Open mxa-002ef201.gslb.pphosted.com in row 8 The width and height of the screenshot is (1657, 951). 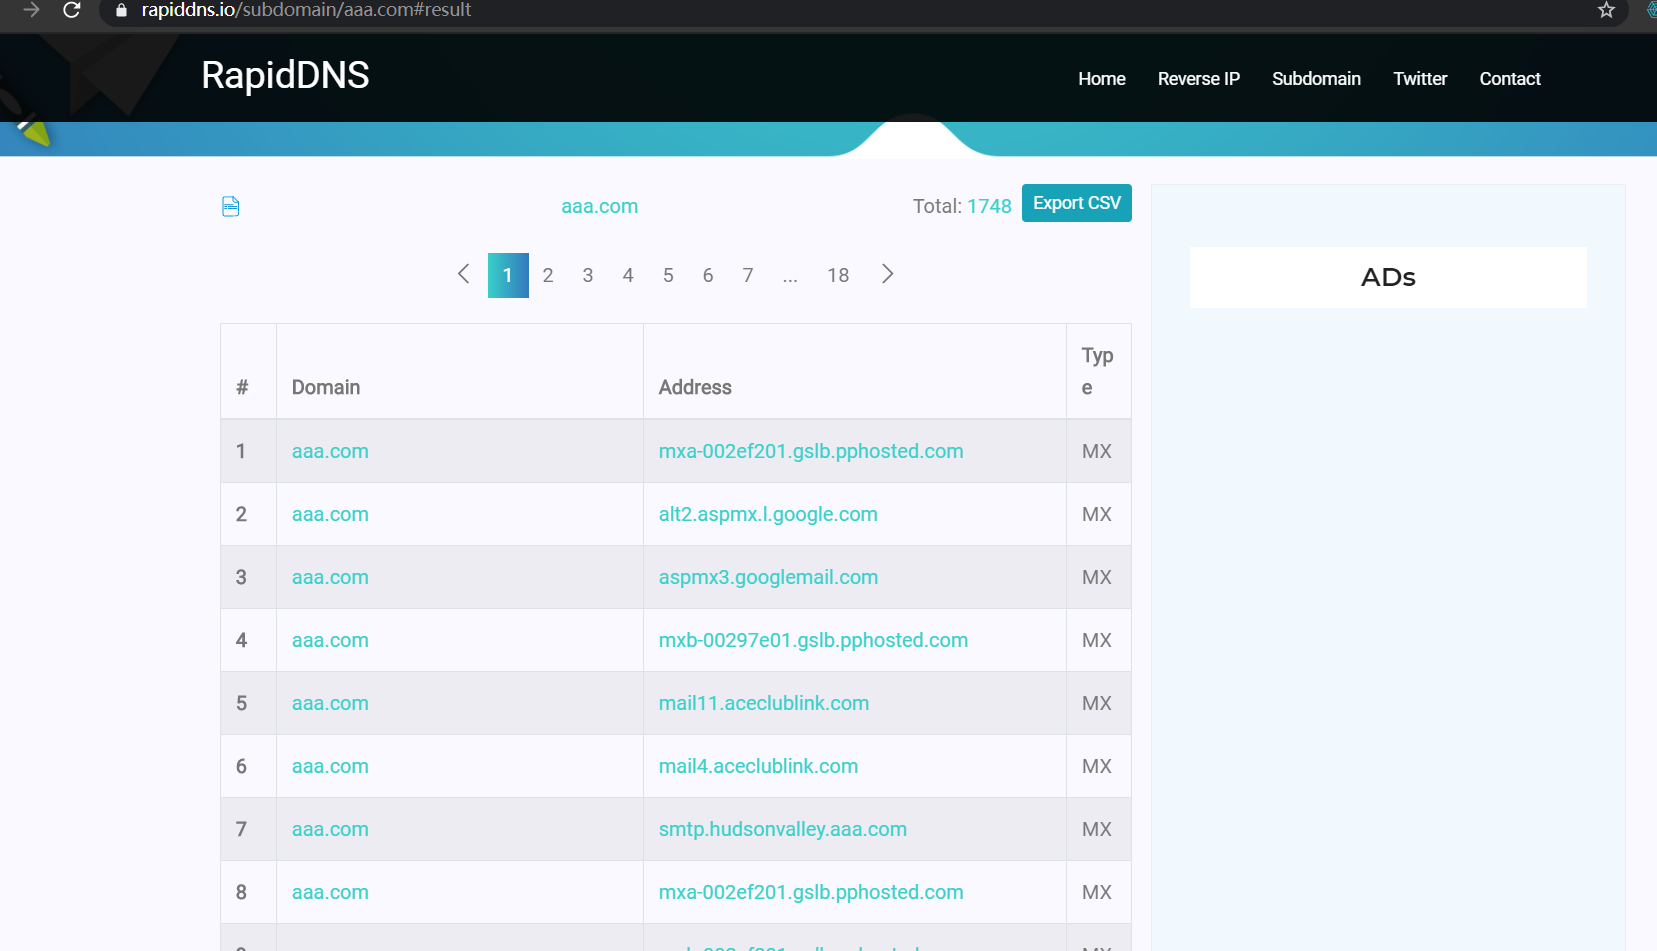coord(811,892)
